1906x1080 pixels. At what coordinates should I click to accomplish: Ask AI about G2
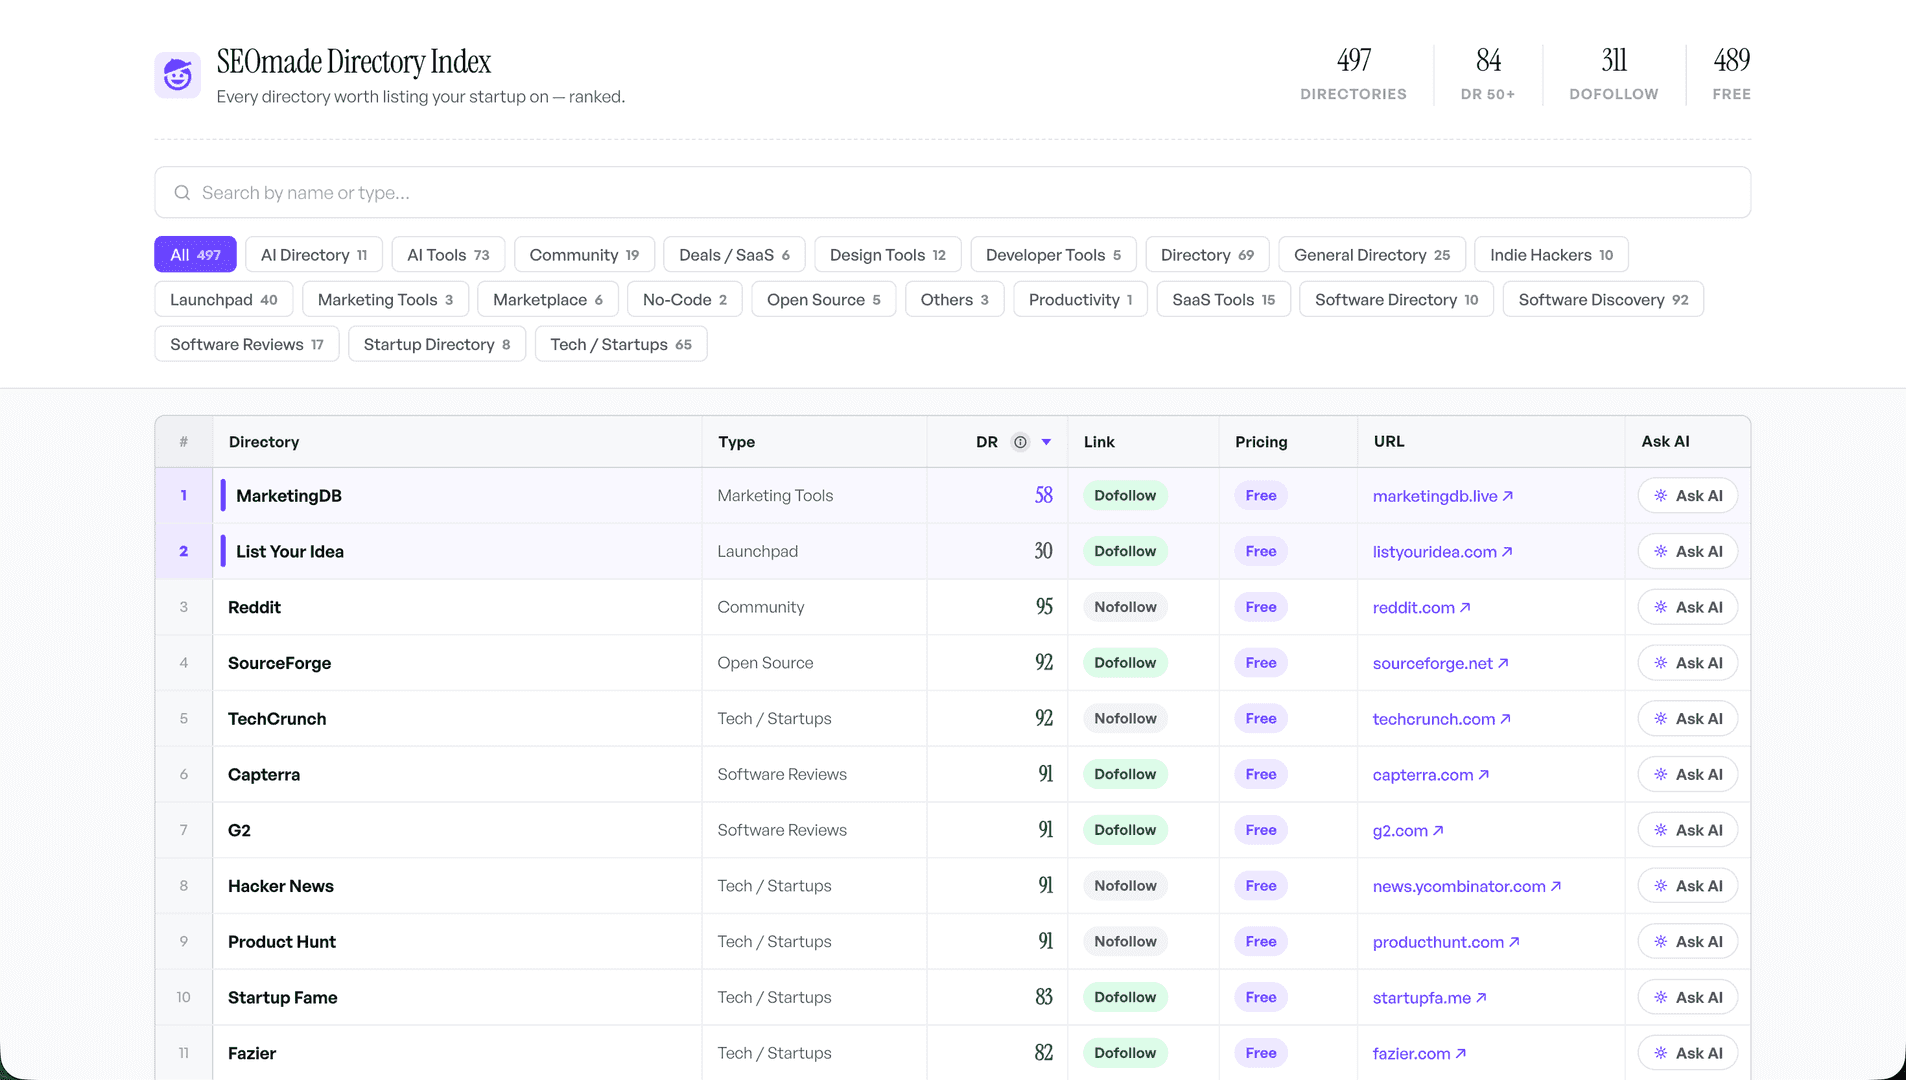click(1688, 830)
